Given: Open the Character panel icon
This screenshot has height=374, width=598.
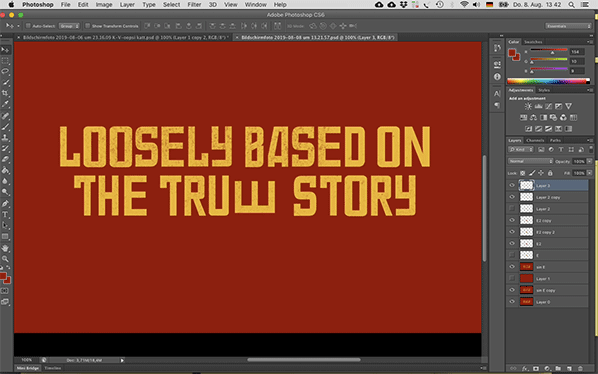Looking at the screenshot, I should [x=497, y=93].
